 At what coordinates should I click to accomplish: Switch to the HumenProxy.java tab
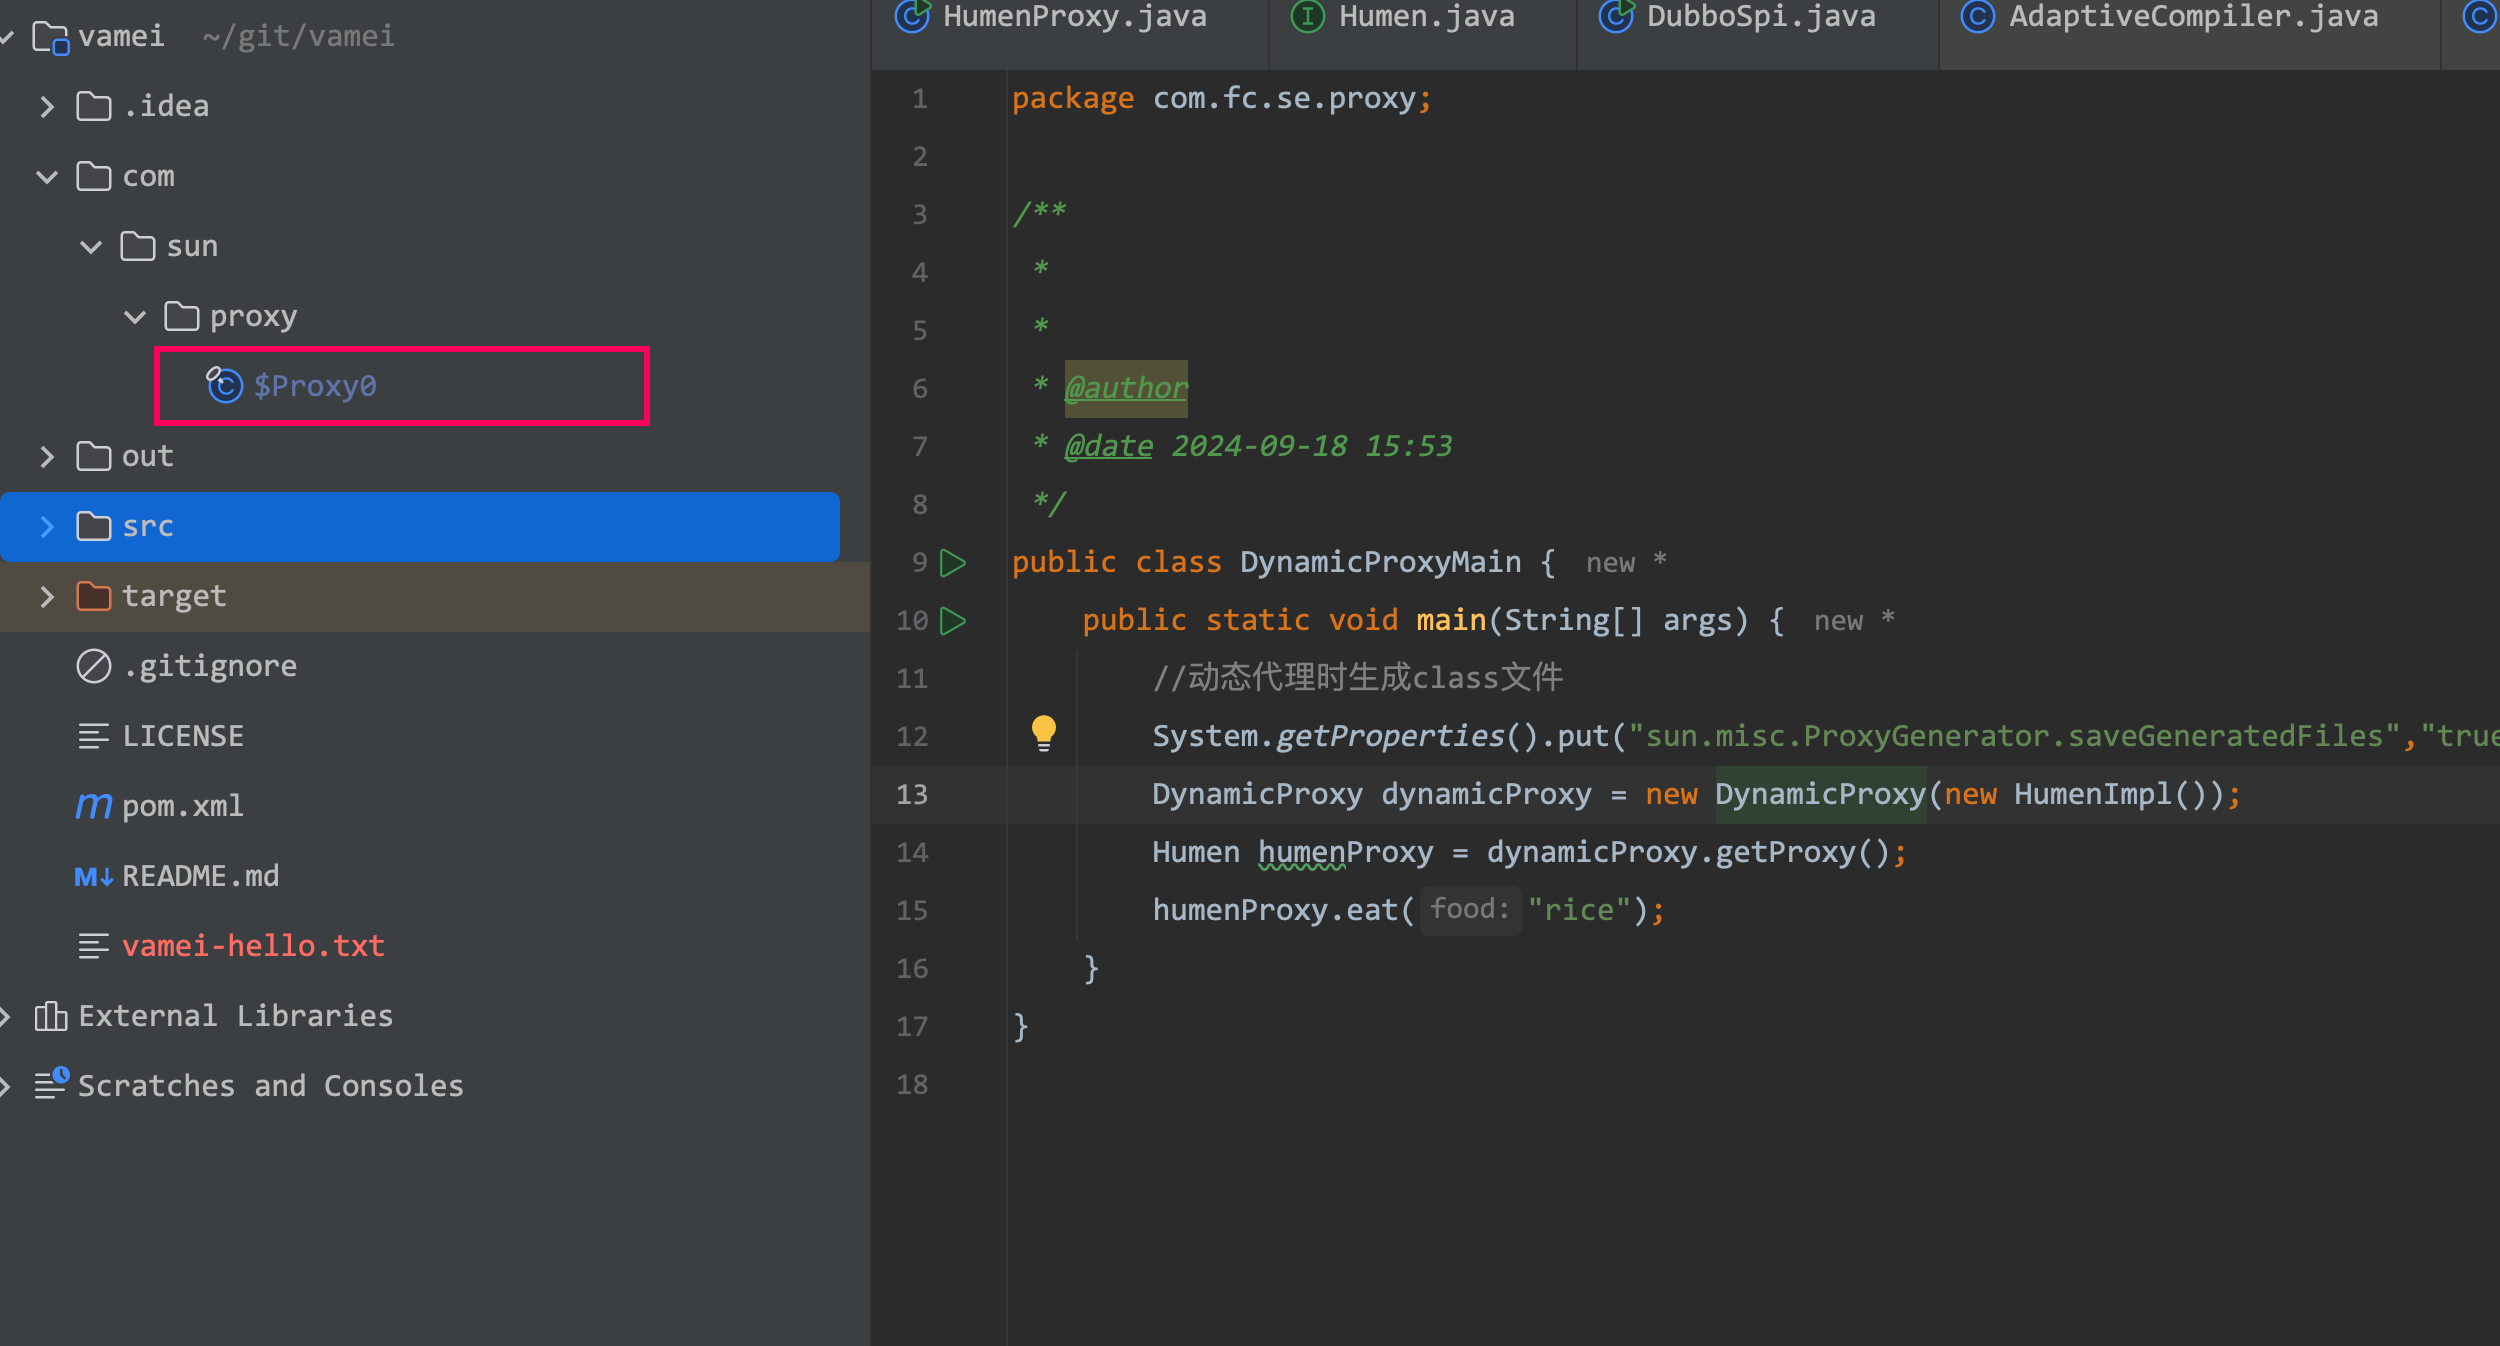click(x=1073, y=17)
